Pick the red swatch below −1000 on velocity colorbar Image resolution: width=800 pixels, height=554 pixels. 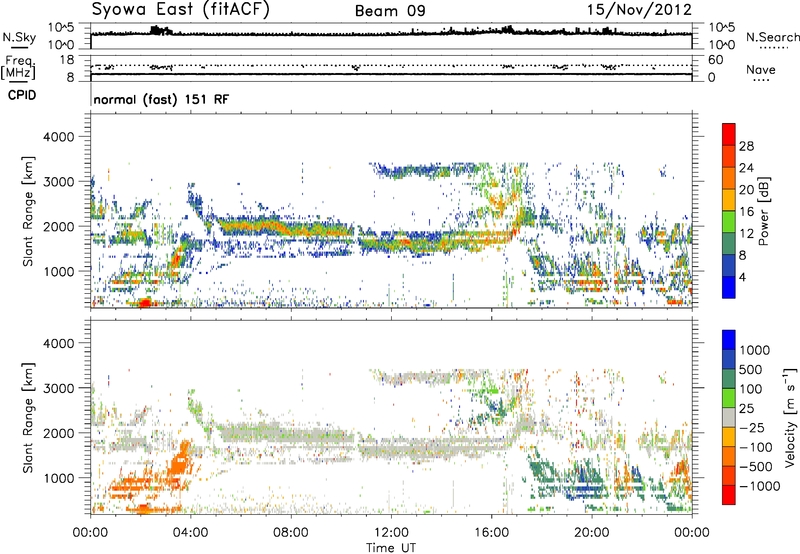(729, 495)
